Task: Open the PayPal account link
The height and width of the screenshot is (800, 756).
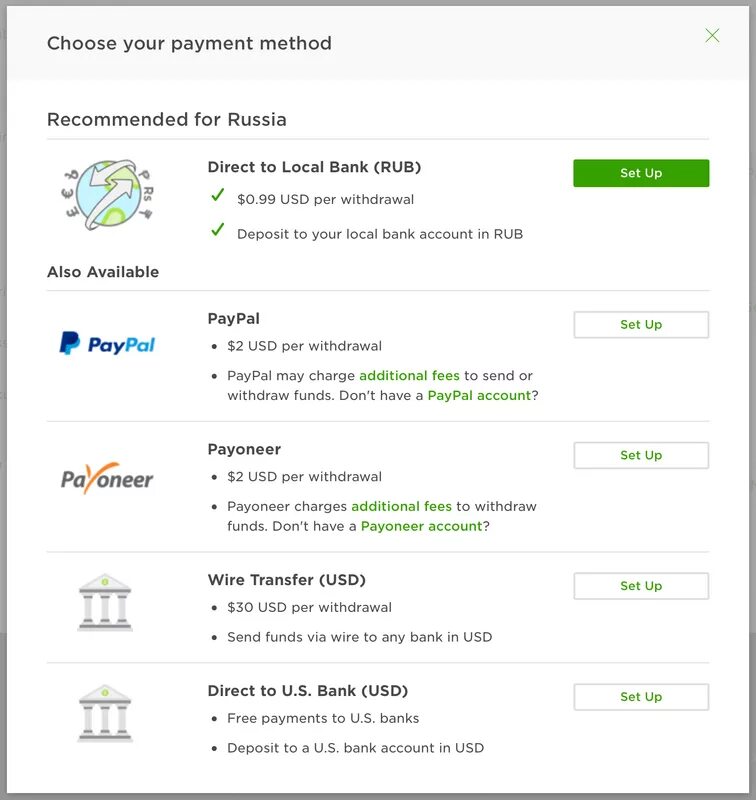Action: pos(479,396)
